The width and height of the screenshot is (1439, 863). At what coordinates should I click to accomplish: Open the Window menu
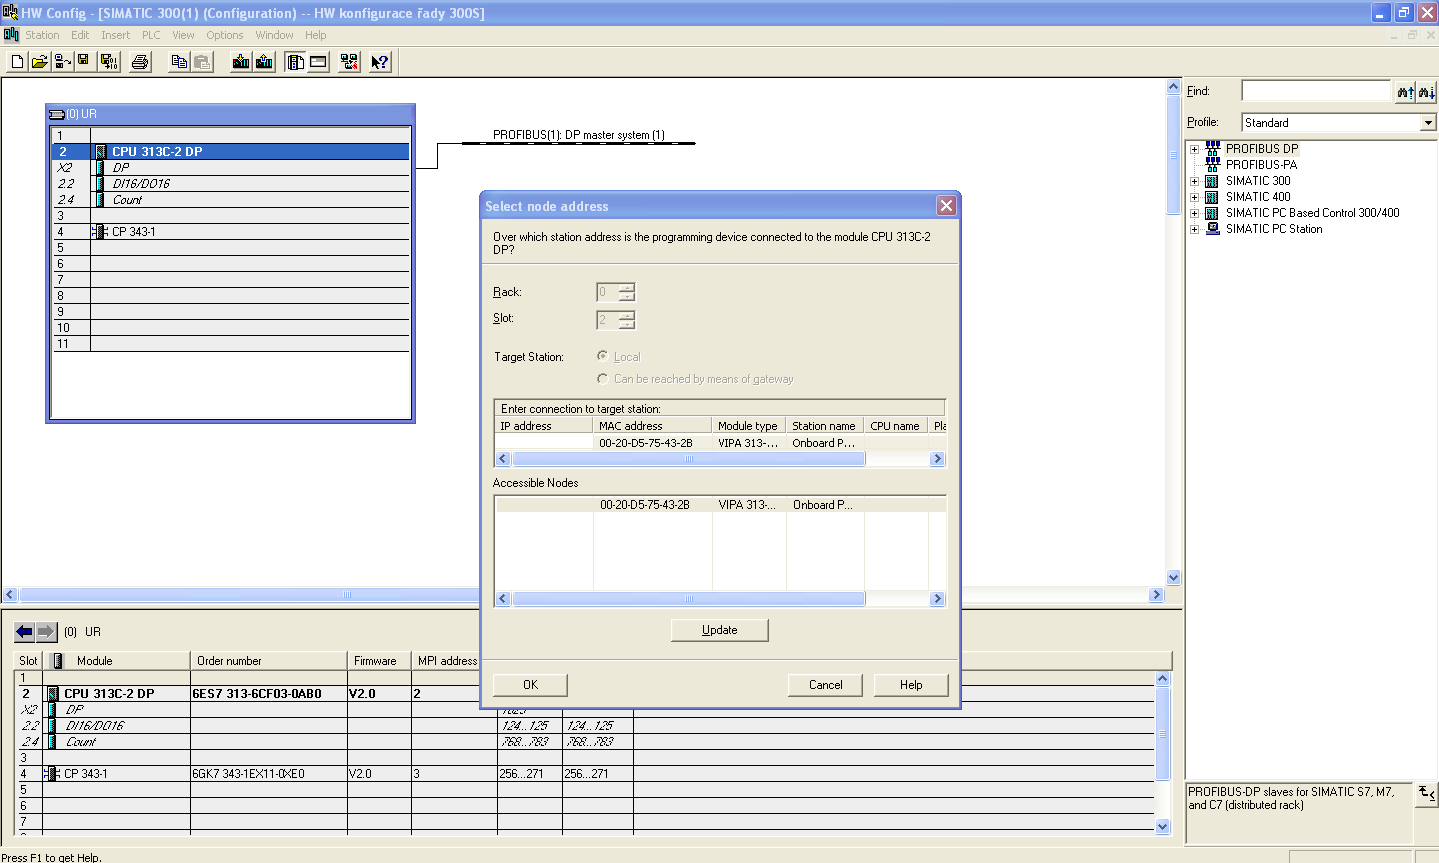274,35
